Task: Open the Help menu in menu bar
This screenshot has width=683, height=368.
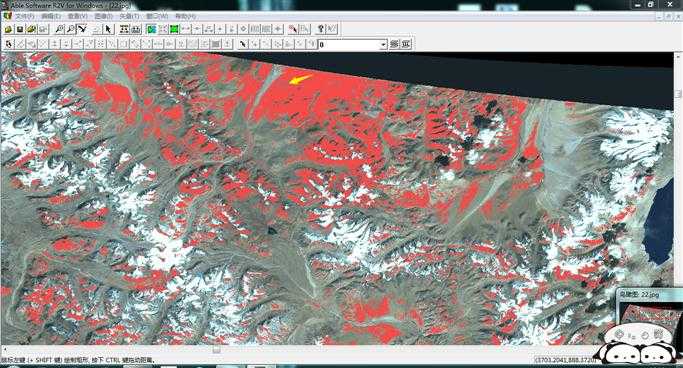Action: 186,16
